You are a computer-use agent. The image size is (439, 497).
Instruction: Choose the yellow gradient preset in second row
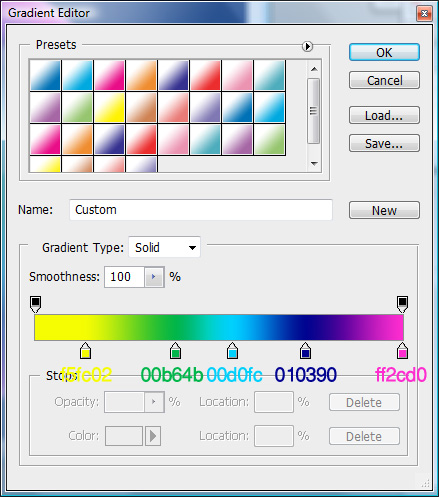110,108
